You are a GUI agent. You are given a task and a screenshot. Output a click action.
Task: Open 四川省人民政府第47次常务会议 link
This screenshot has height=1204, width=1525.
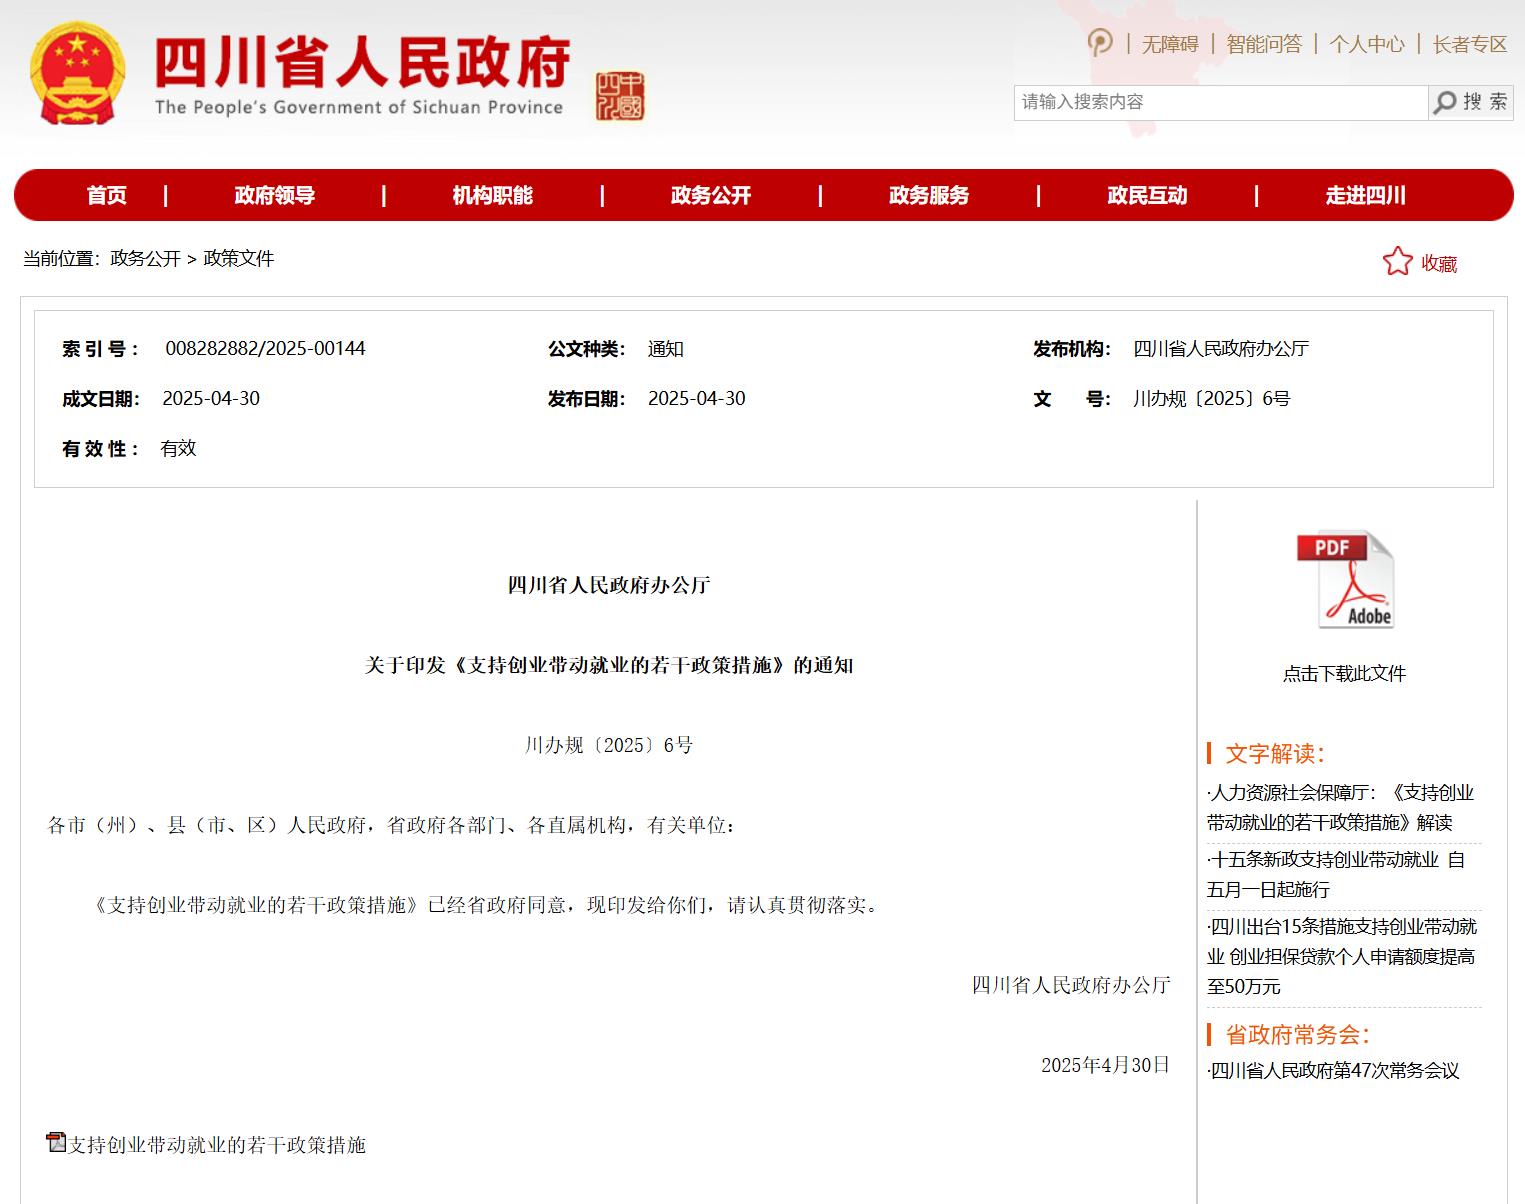[1335, 1070]
